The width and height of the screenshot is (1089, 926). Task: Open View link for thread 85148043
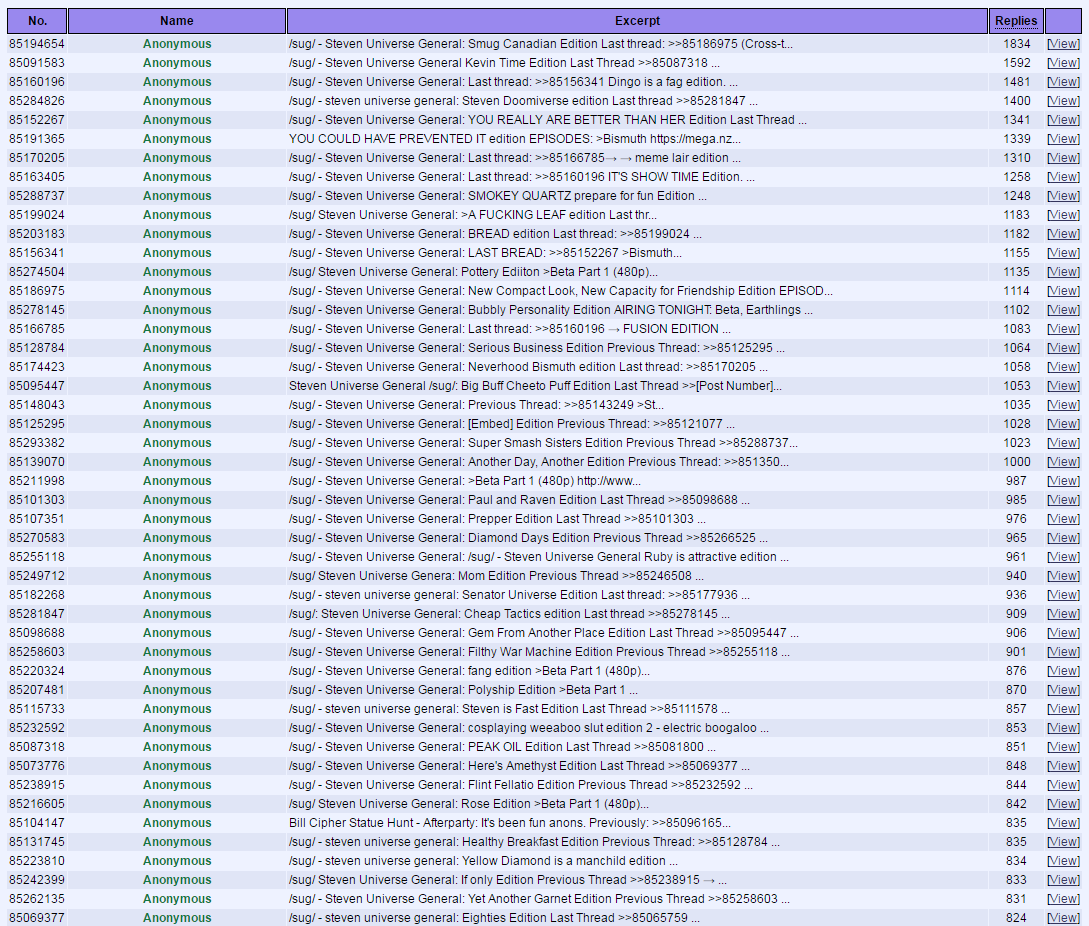(x=1063, y=404)
